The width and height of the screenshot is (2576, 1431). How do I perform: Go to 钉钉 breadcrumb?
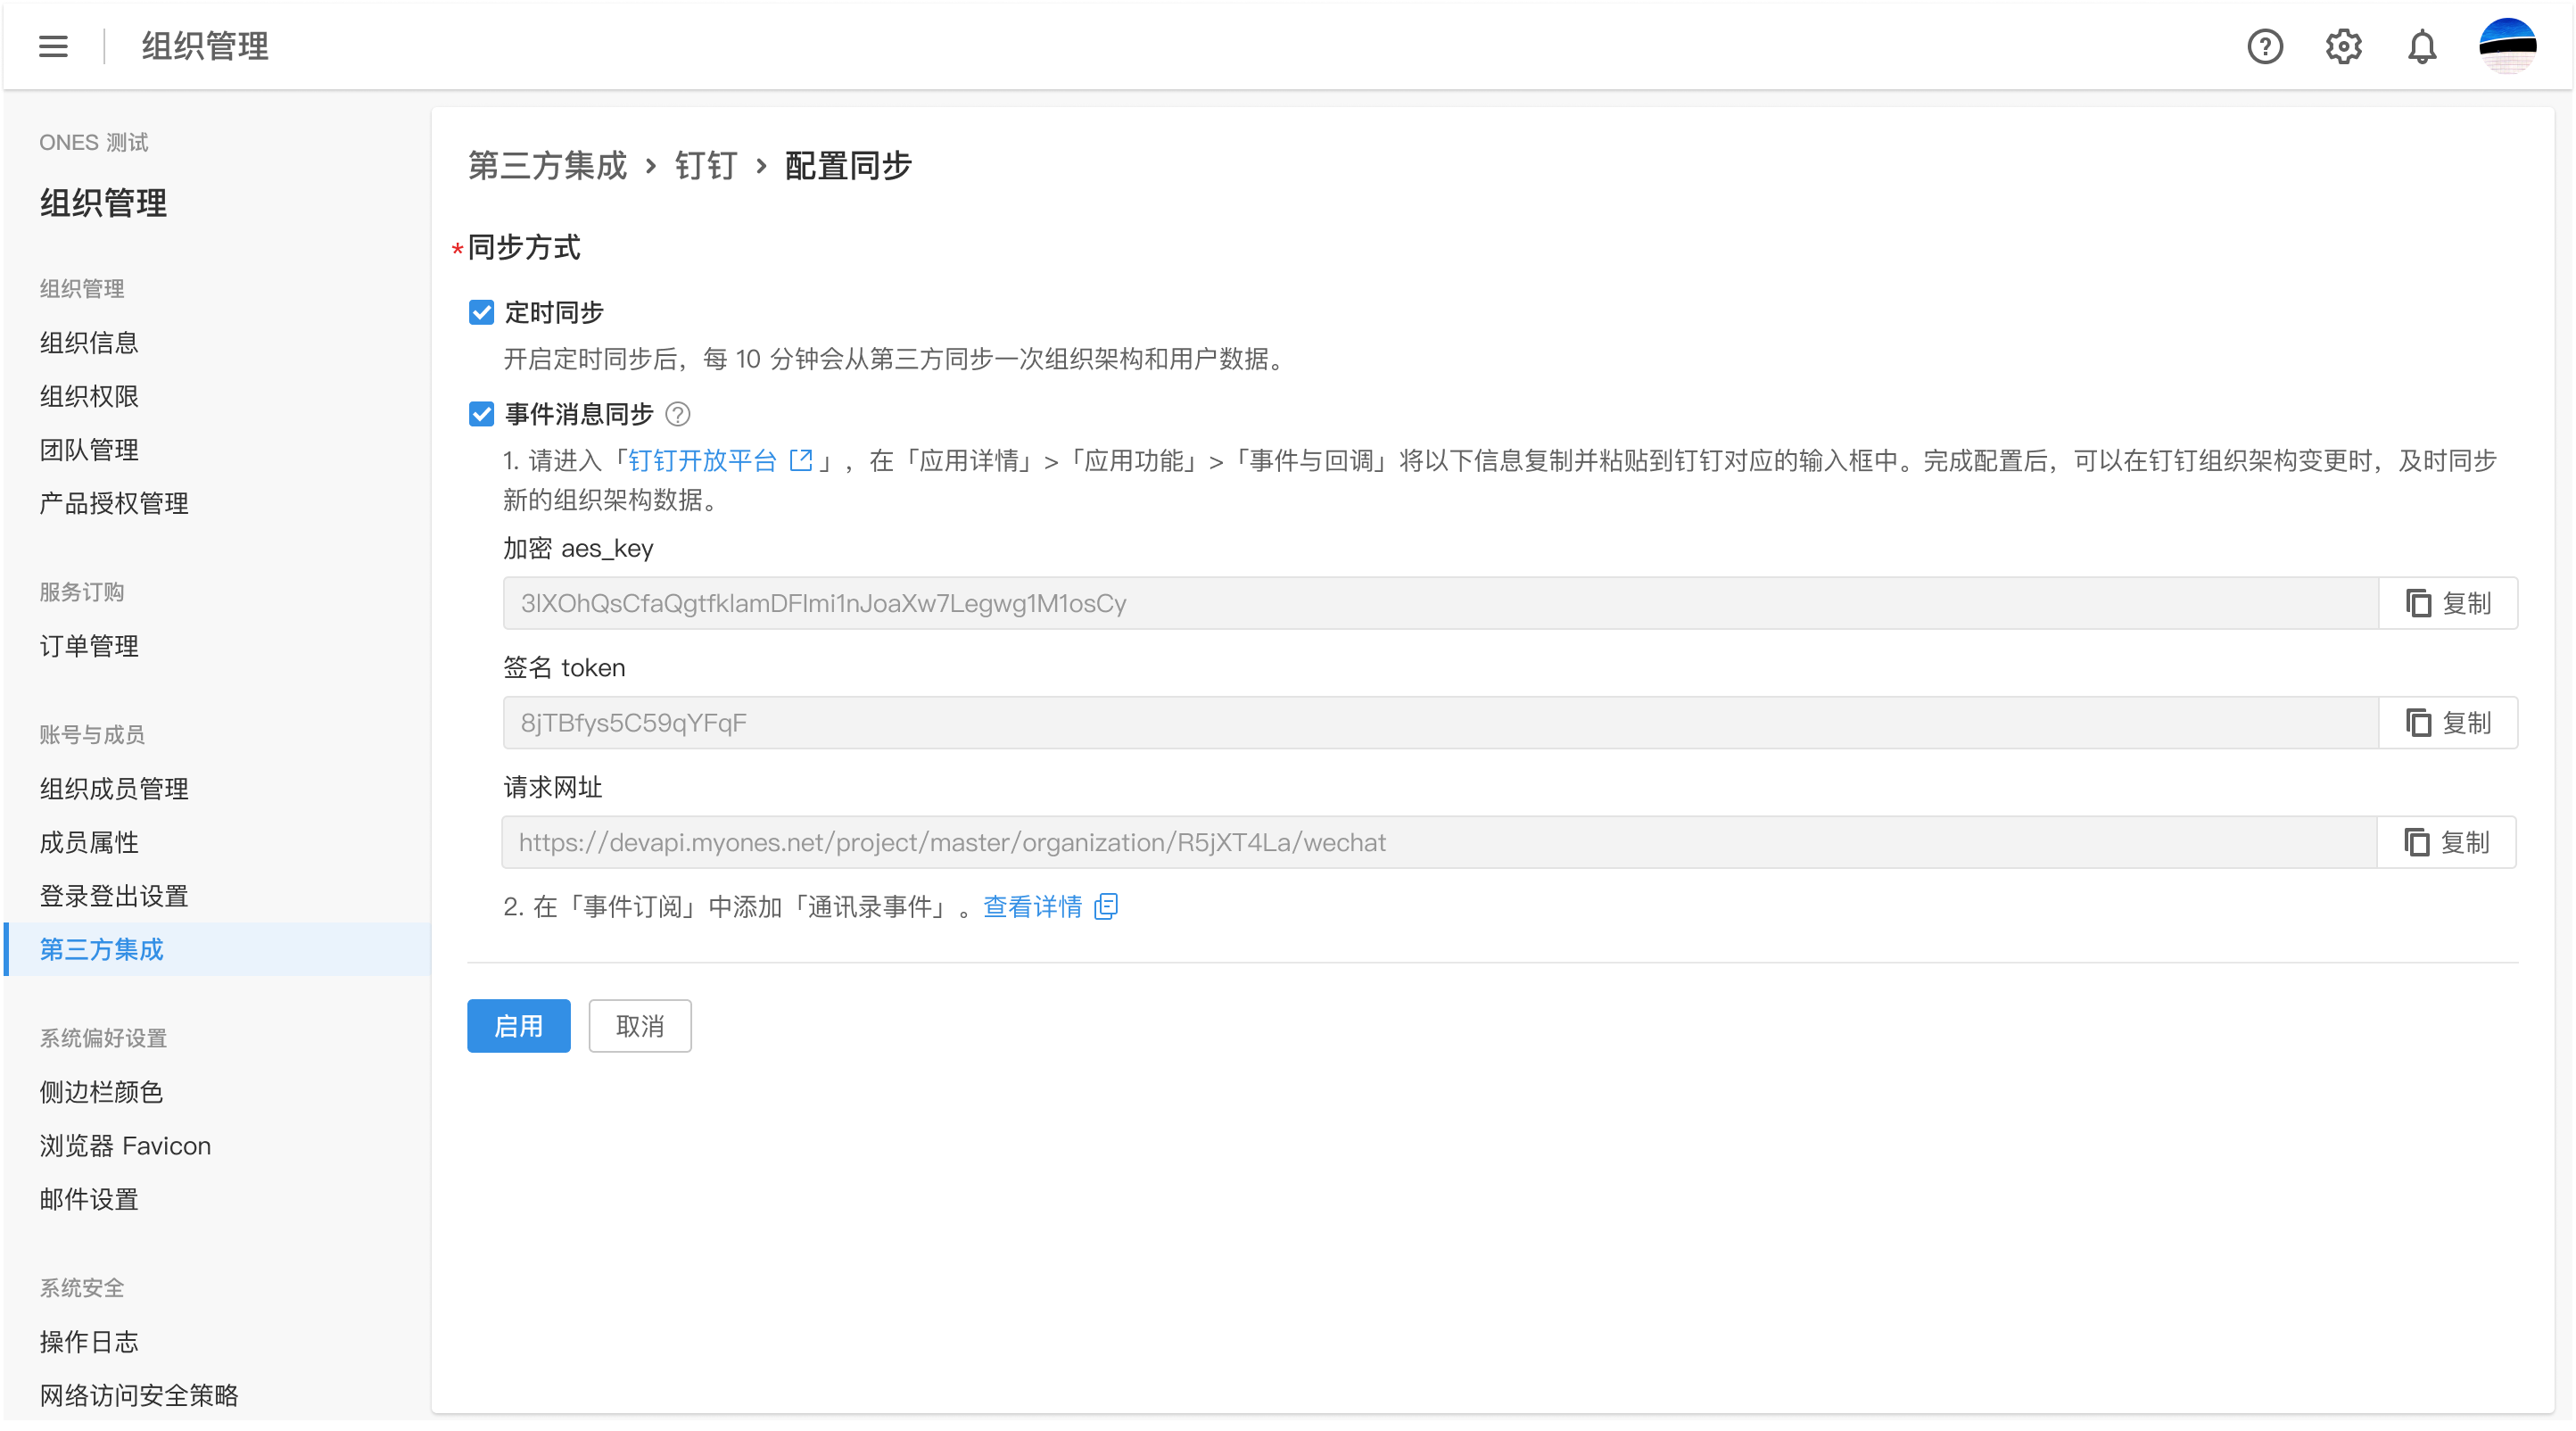(x=706, y=166)
